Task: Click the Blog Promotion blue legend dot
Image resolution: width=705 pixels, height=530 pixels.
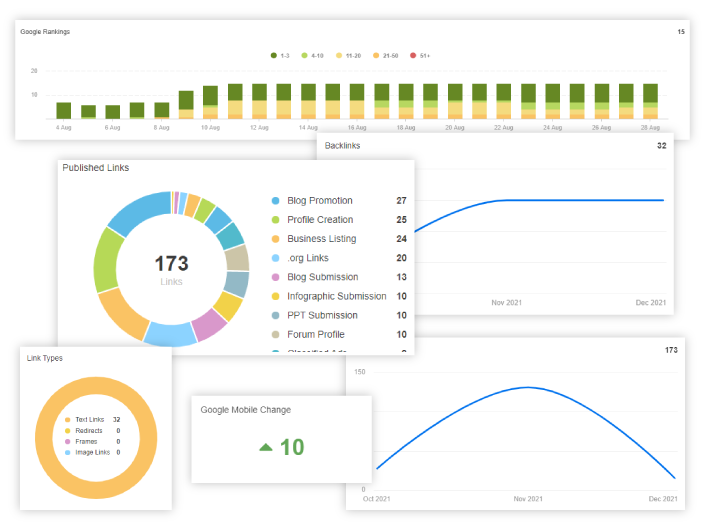Action: [x=275, y=201]
